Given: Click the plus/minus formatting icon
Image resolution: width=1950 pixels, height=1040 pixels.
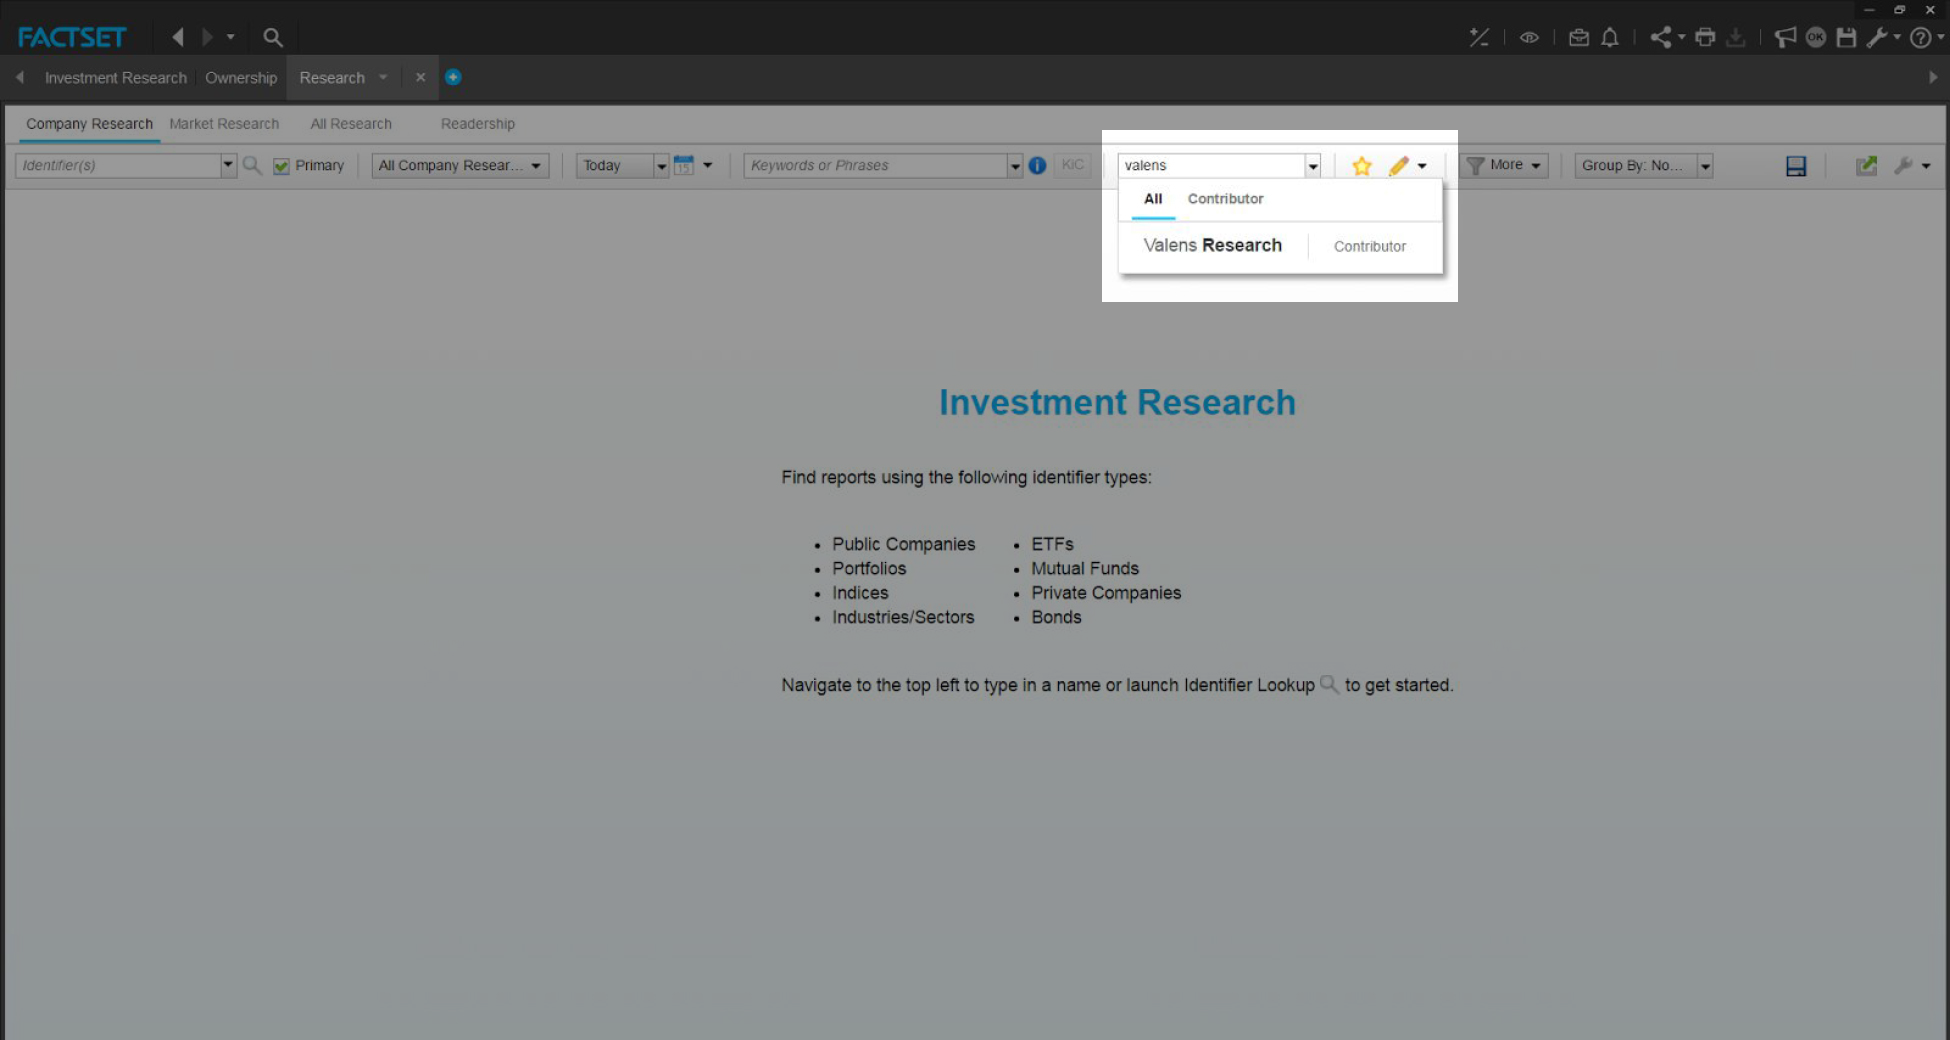Looking at the screenshot, I should [1479, 37].
